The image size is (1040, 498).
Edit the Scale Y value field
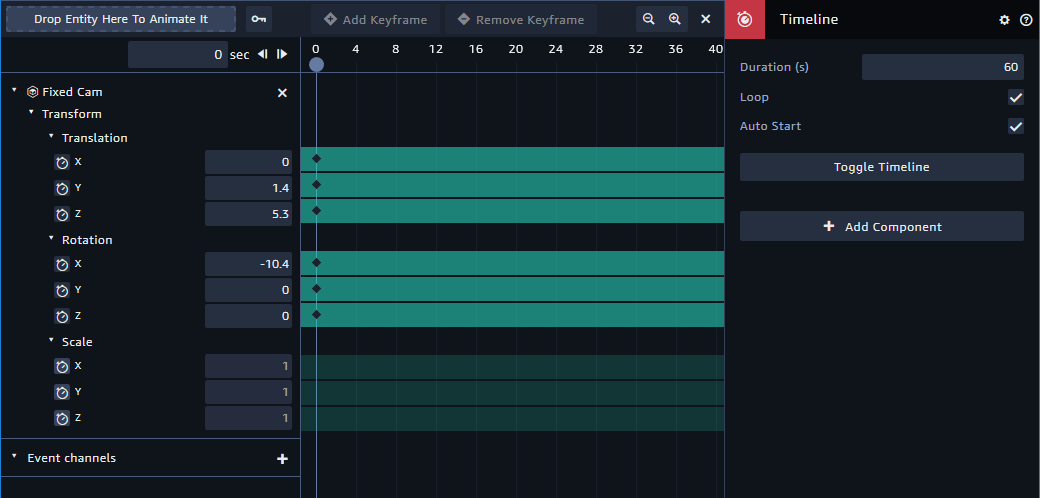[248, 393]
